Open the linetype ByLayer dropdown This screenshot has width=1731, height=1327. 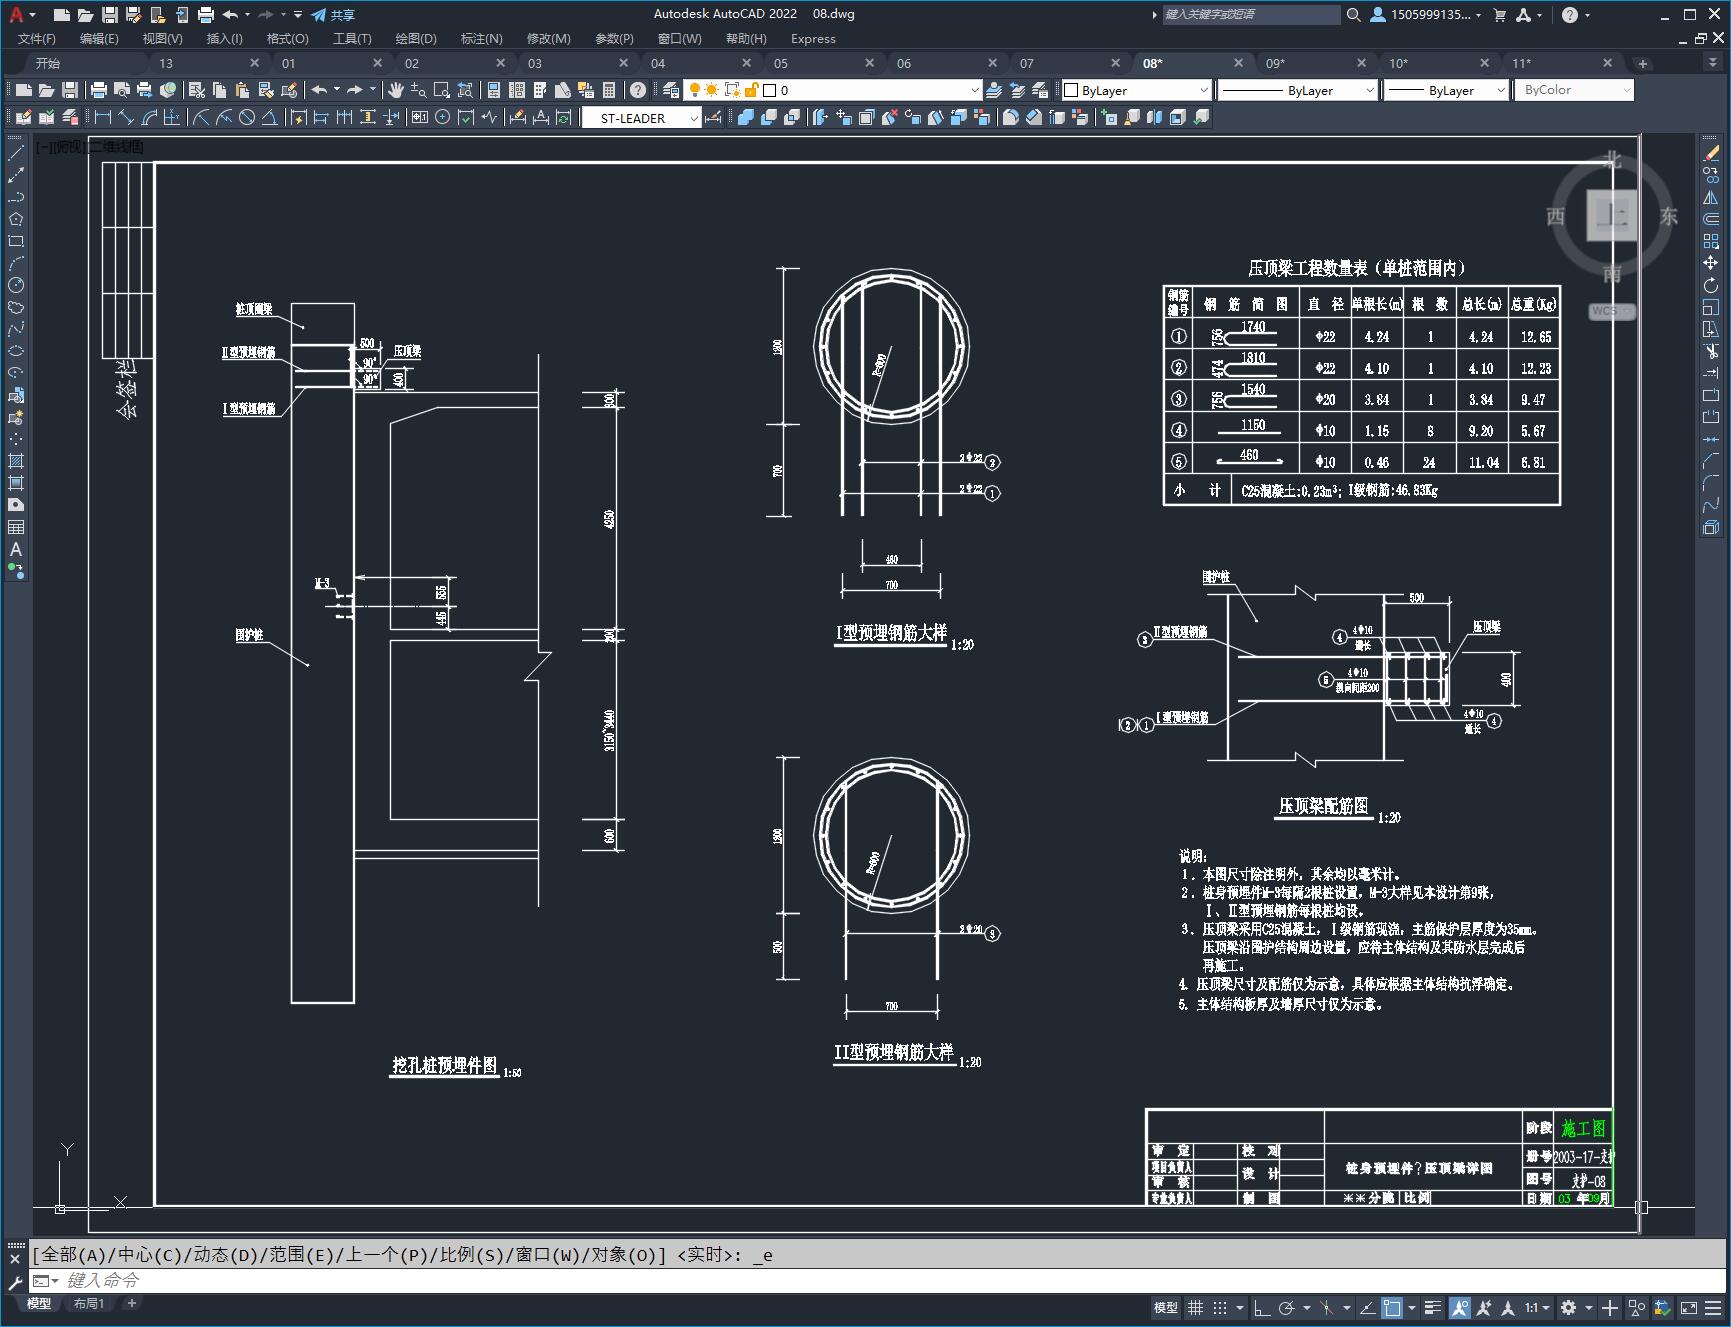(x=1297, y=90)
